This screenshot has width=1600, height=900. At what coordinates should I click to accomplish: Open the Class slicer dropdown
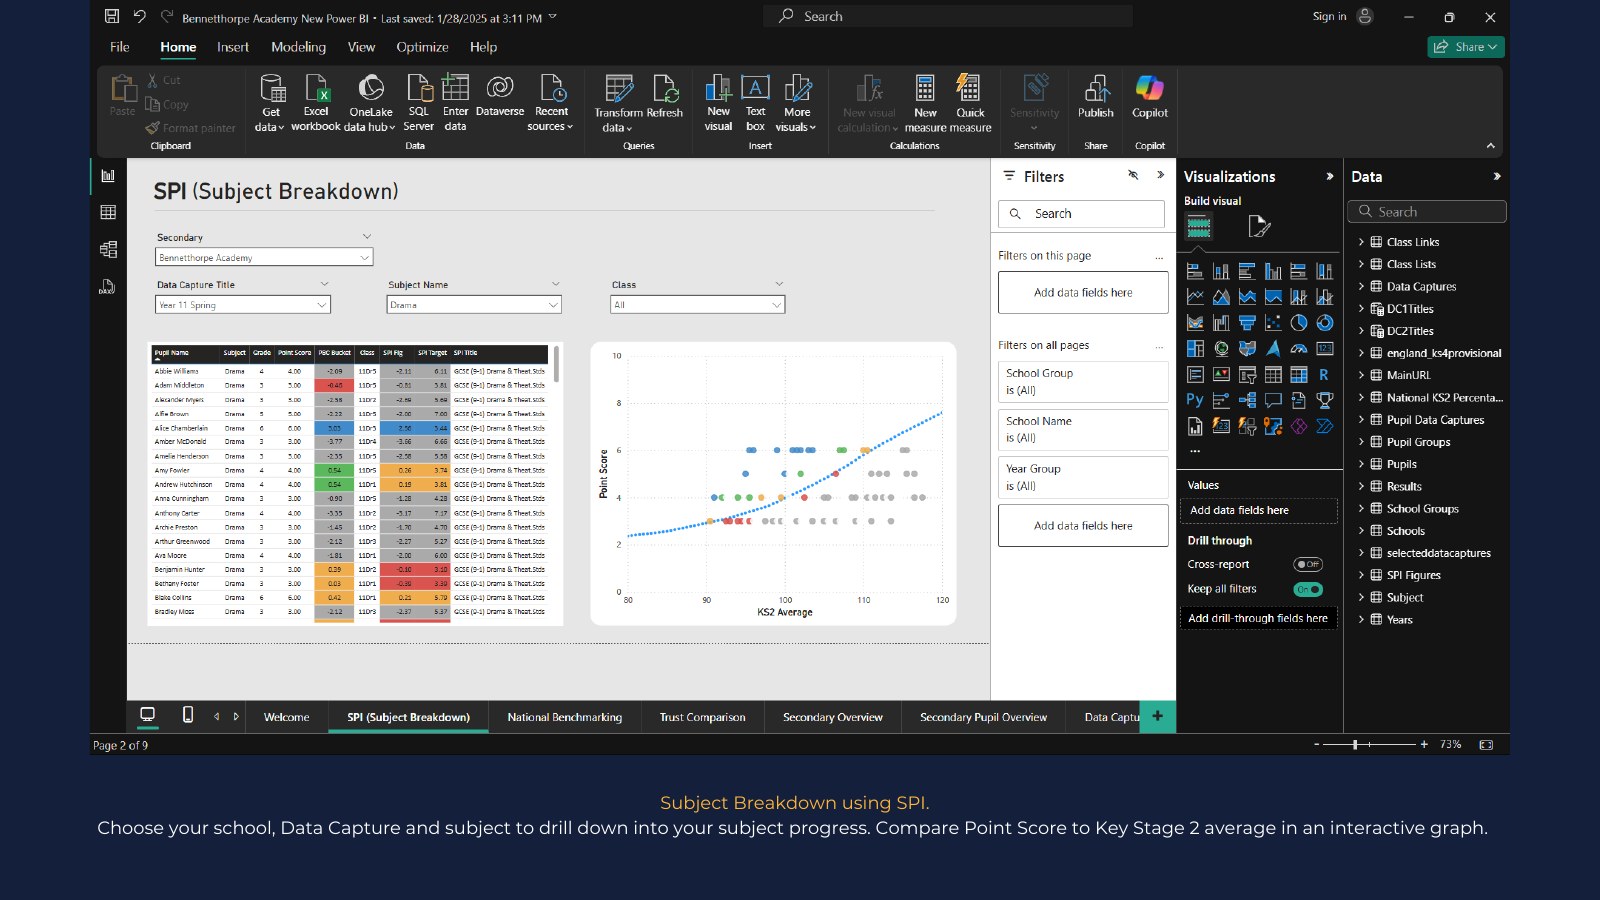pyautogui.click(x=698, y=305)
